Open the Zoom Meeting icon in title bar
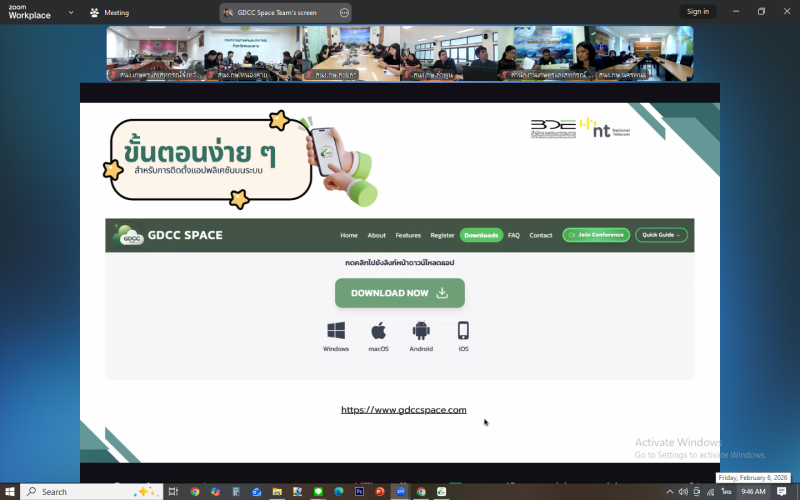The height and width of the screenshot is (500, 800). click(x=94, y=12)
